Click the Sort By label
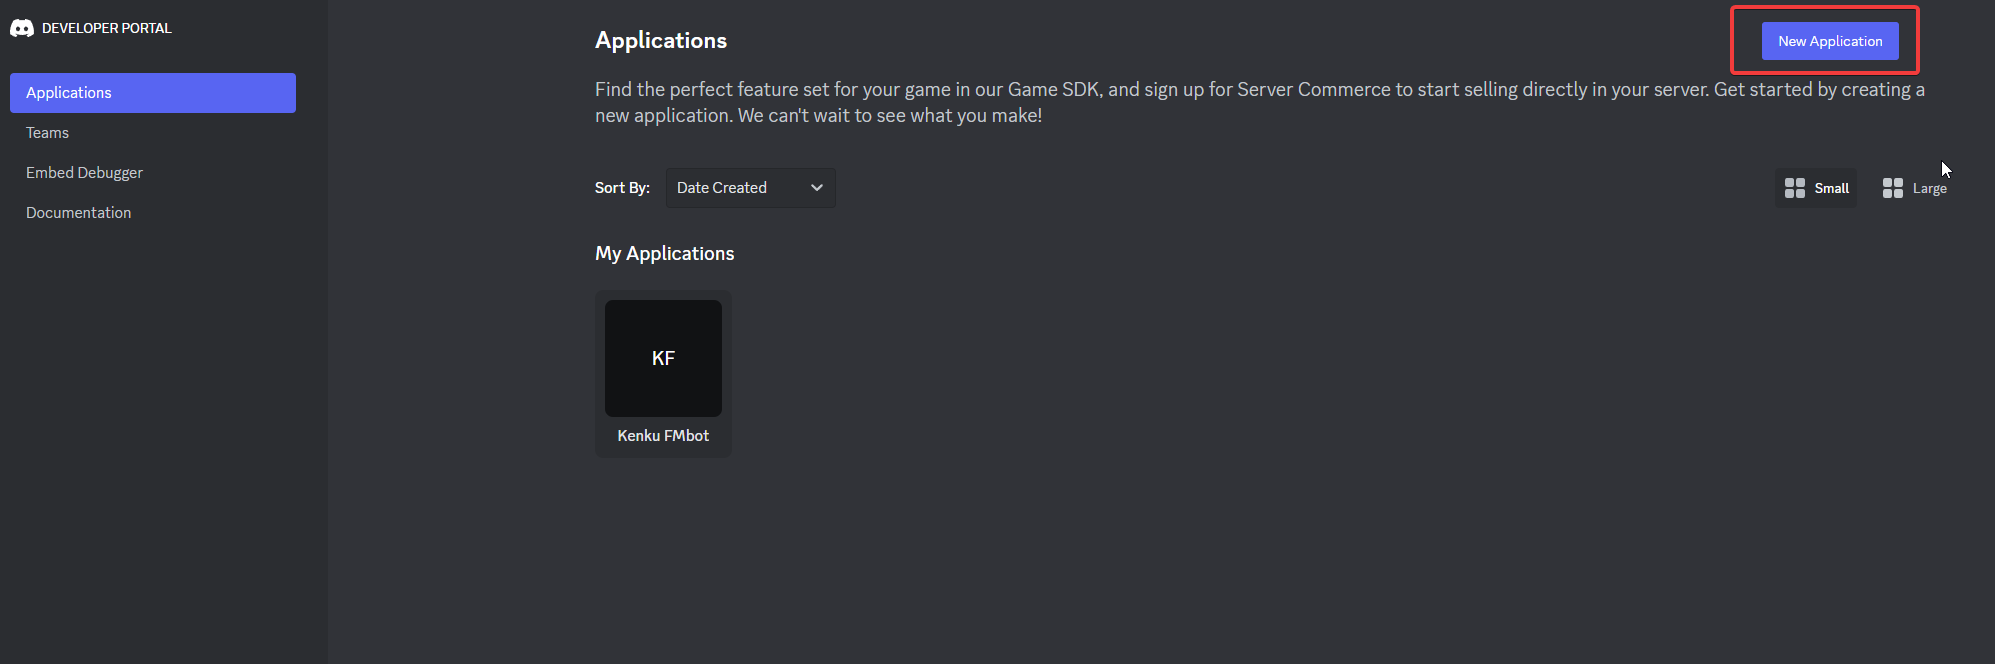This screenshot has width=1995, height=664. pyautogui.click(x=622, y=188)
